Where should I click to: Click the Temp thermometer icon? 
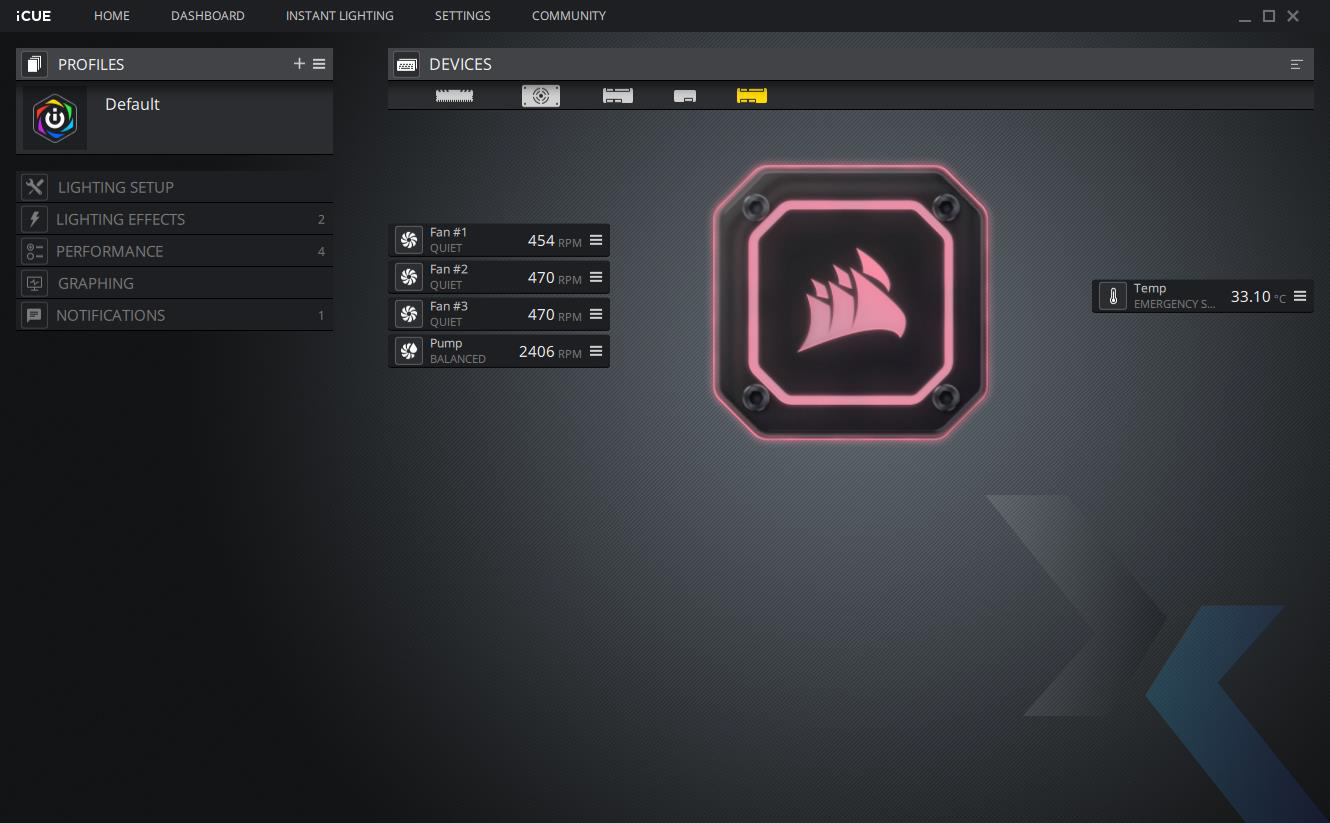(1112, 296)
